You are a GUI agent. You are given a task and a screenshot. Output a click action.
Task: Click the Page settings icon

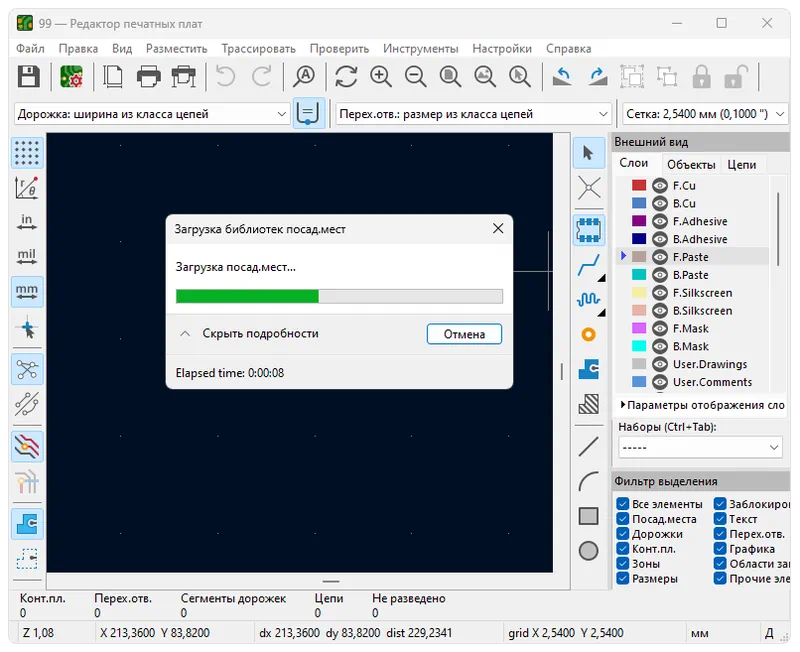point(113,77)
